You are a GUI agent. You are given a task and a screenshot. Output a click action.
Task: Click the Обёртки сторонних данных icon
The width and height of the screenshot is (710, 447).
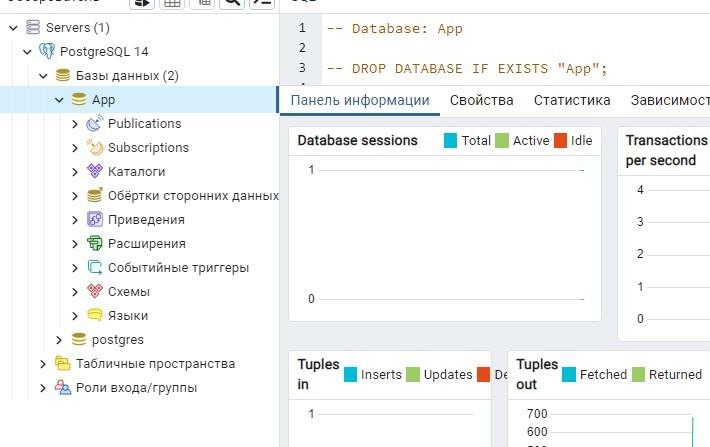pos(95,195)
